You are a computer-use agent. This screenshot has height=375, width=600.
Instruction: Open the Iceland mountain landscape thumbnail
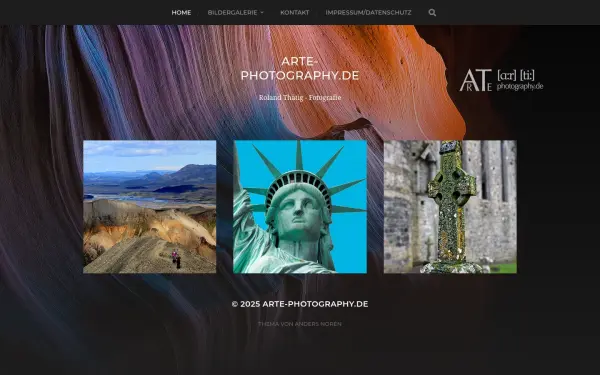[150, 207]
